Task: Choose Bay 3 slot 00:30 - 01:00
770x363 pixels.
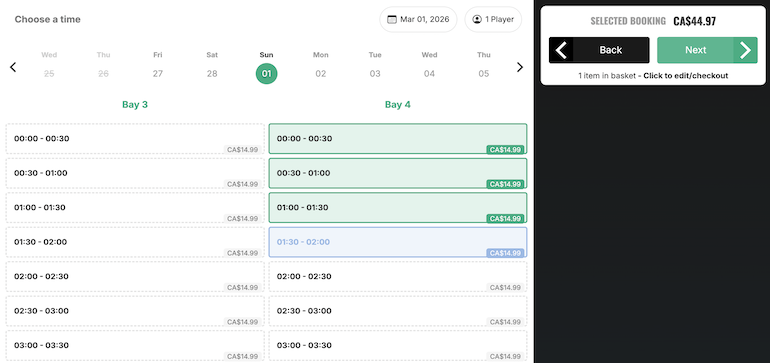Action: 135,173
